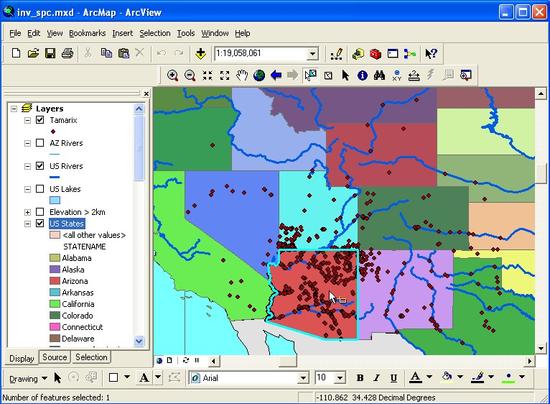The height and width of the screenshot is (404, 550).
Task: Click the US Lakes light blue symbol
Action: tap(55, 200)
